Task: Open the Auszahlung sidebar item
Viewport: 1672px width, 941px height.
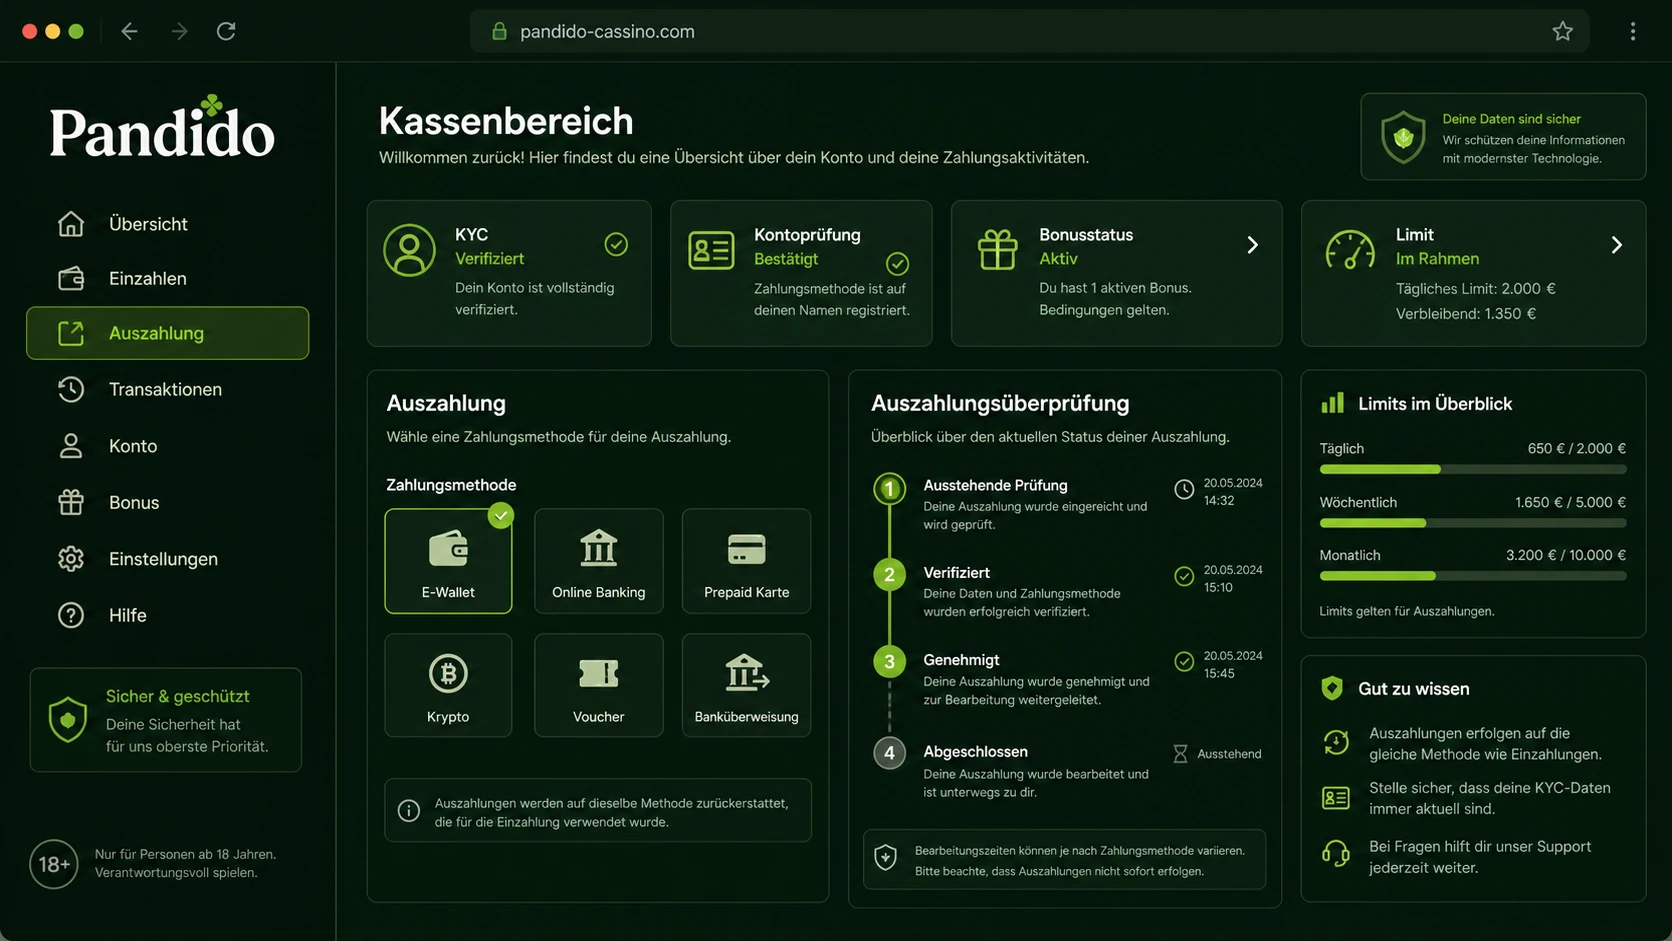Action: pos(168,333)
